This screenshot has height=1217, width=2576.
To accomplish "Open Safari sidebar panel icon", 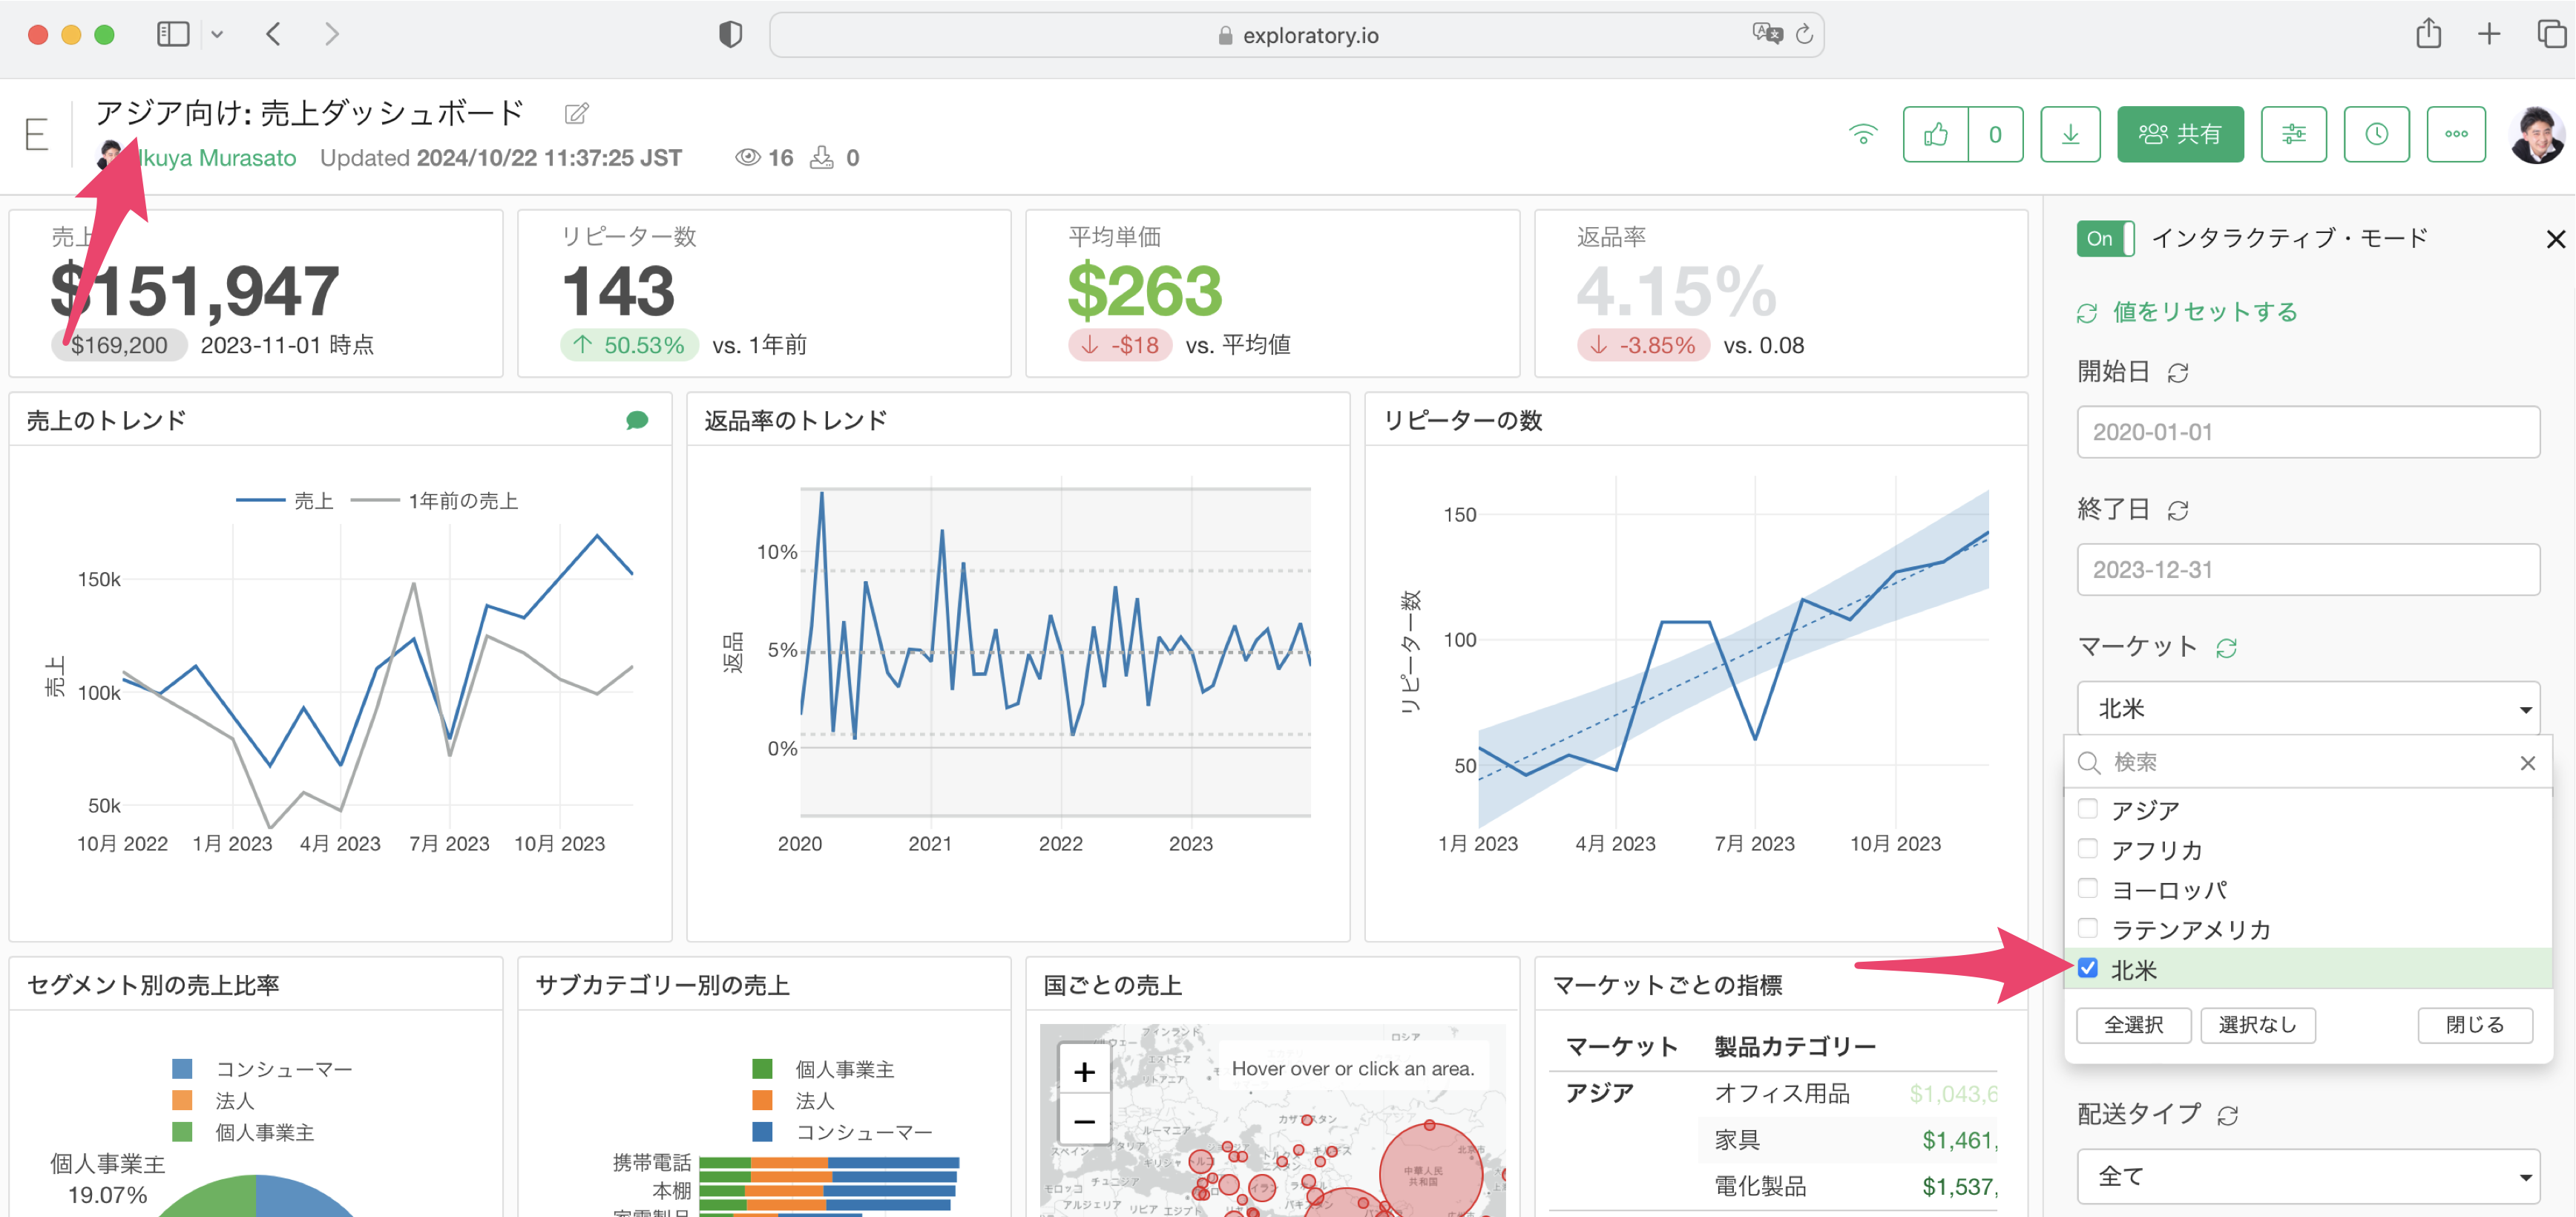I will tap(173, 34).
